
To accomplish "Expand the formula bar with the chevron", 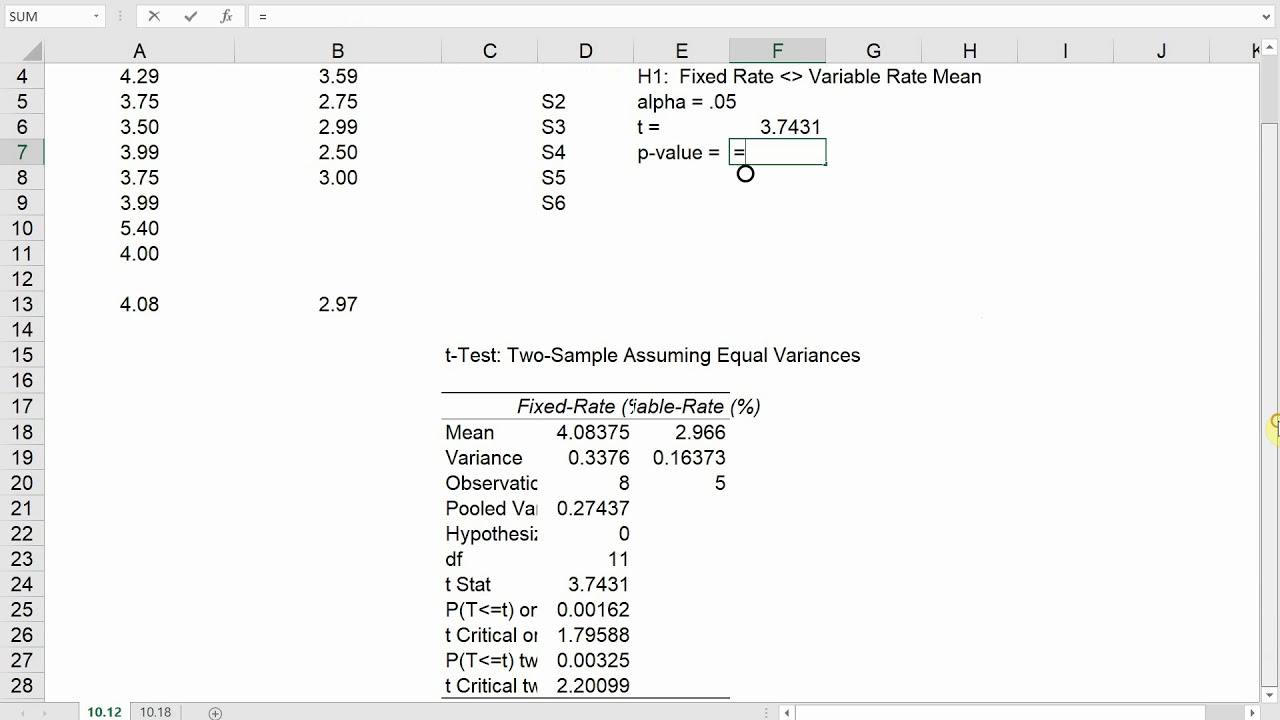I will pos(1267,16).
